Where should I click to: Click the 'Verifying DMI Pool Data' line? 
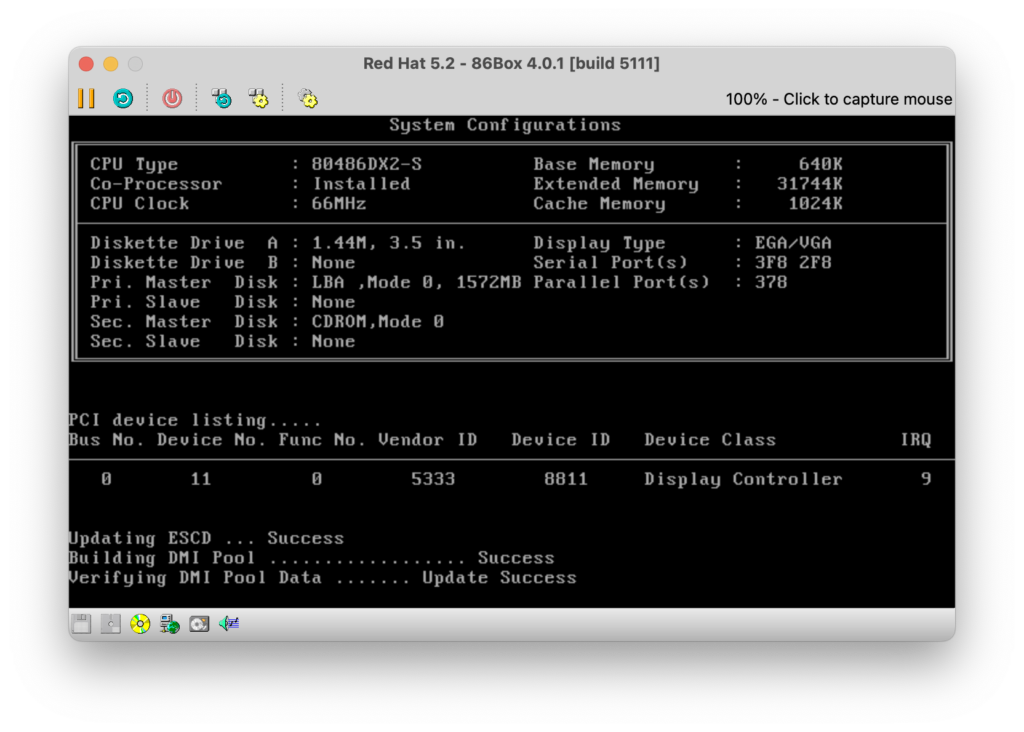click(322, 577)
